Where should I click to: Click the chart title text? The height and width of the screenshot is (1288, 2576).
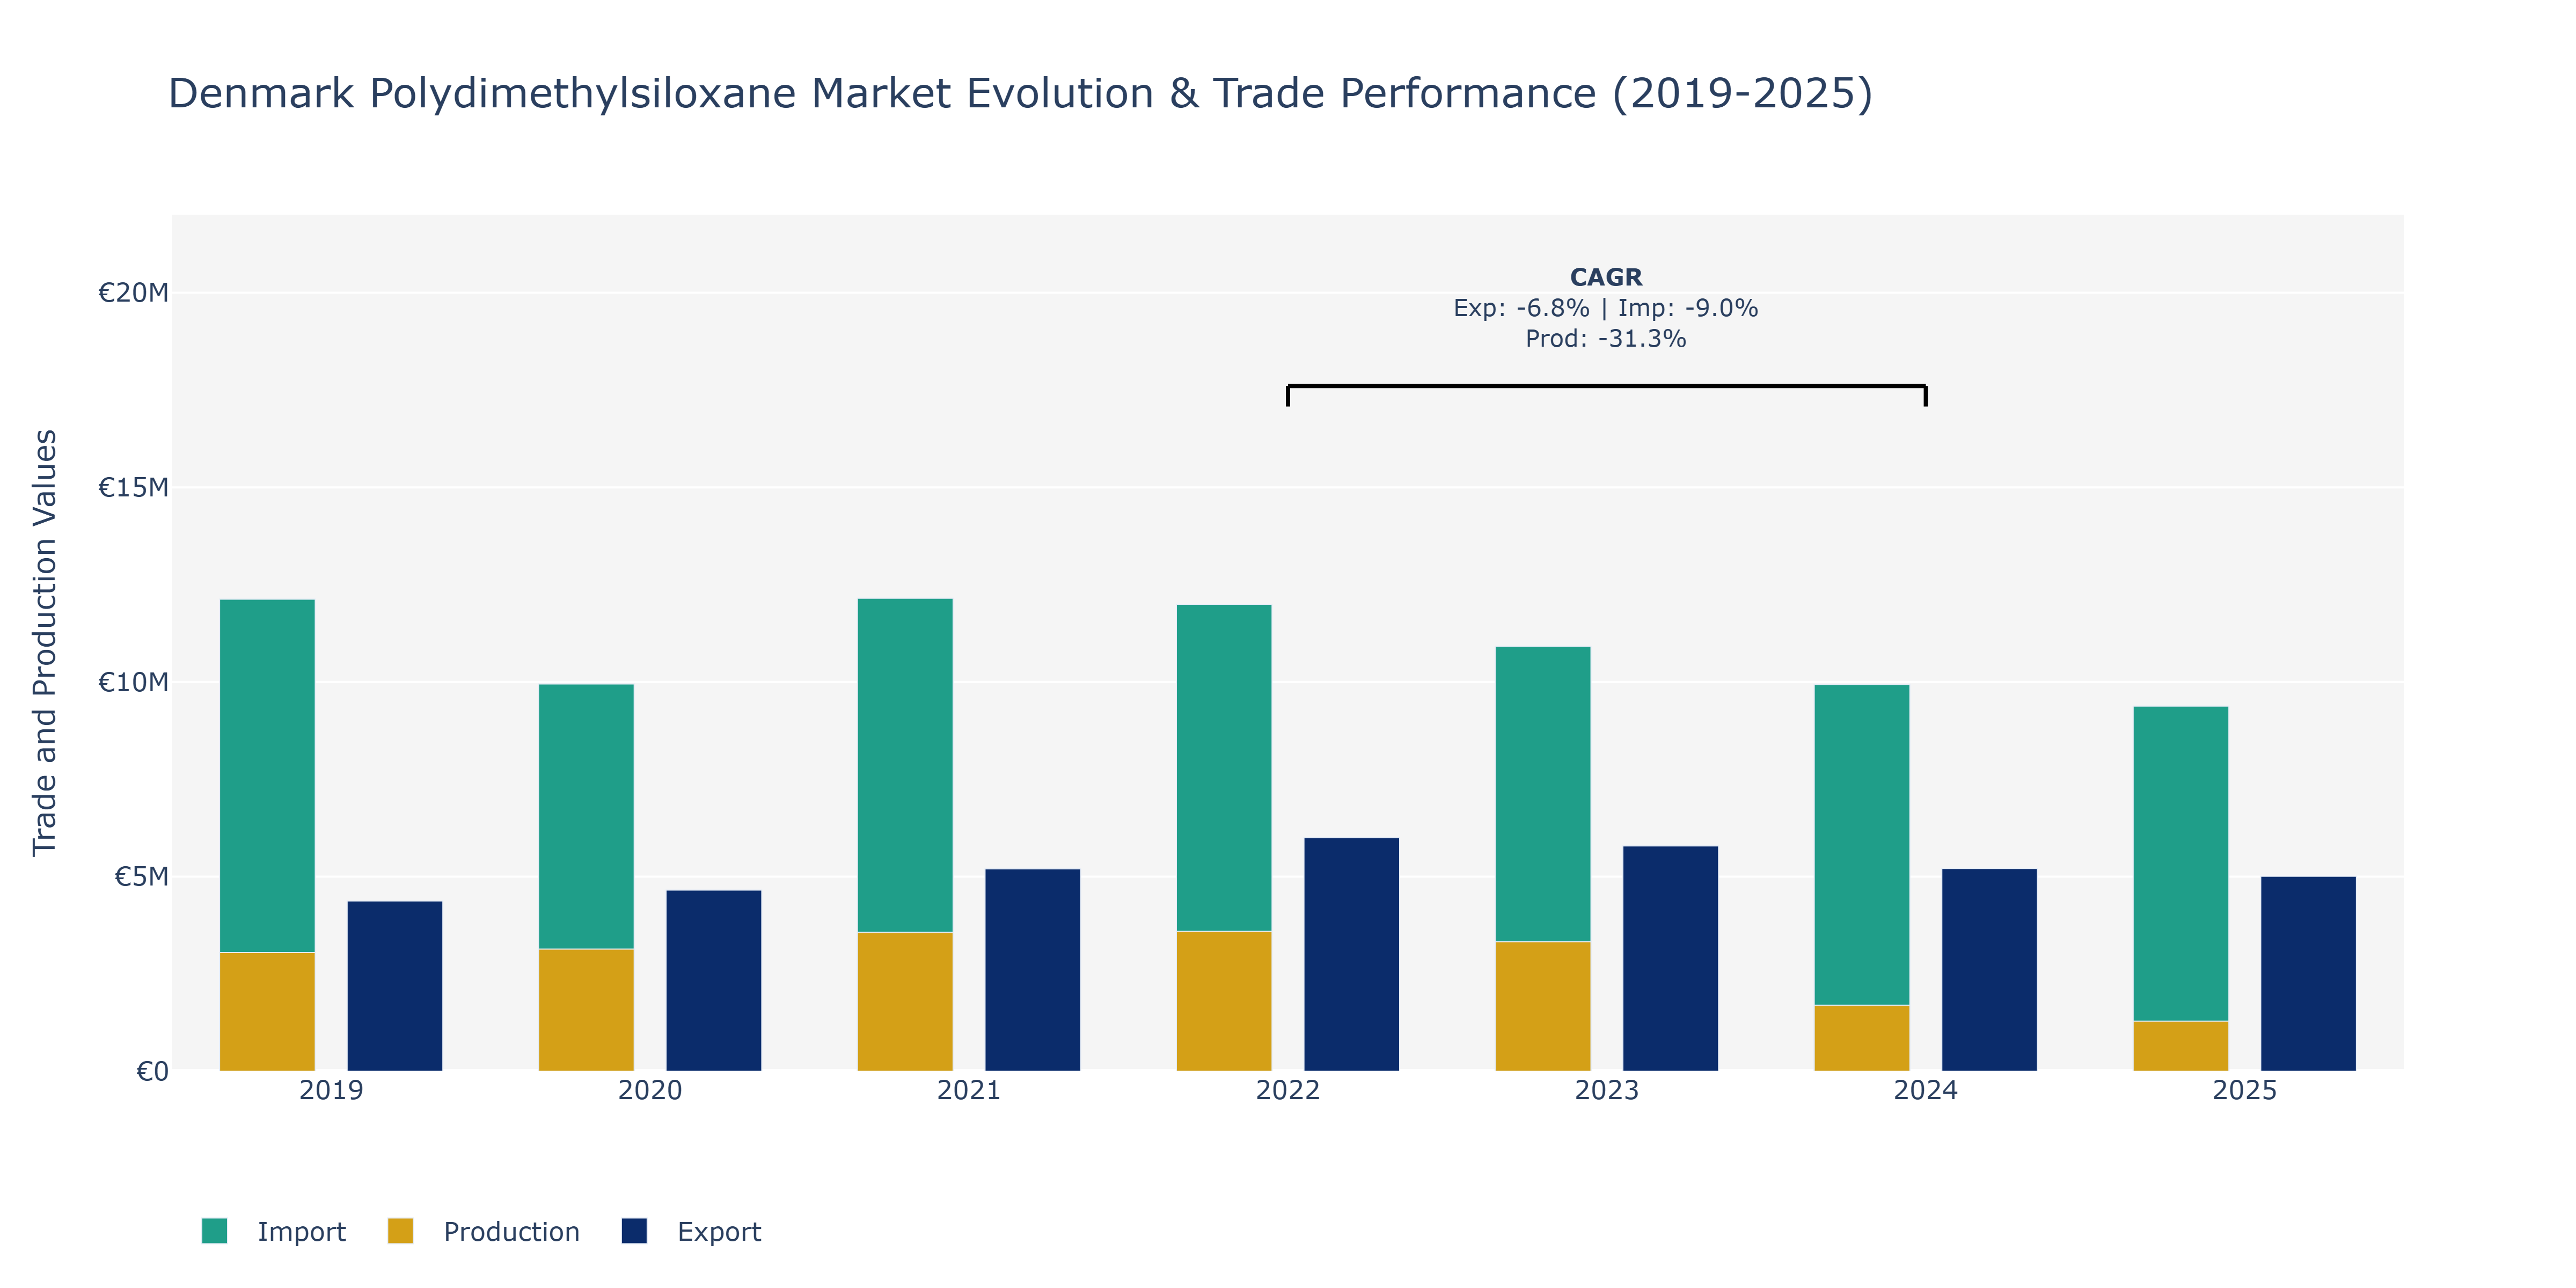click(1020, 93)
